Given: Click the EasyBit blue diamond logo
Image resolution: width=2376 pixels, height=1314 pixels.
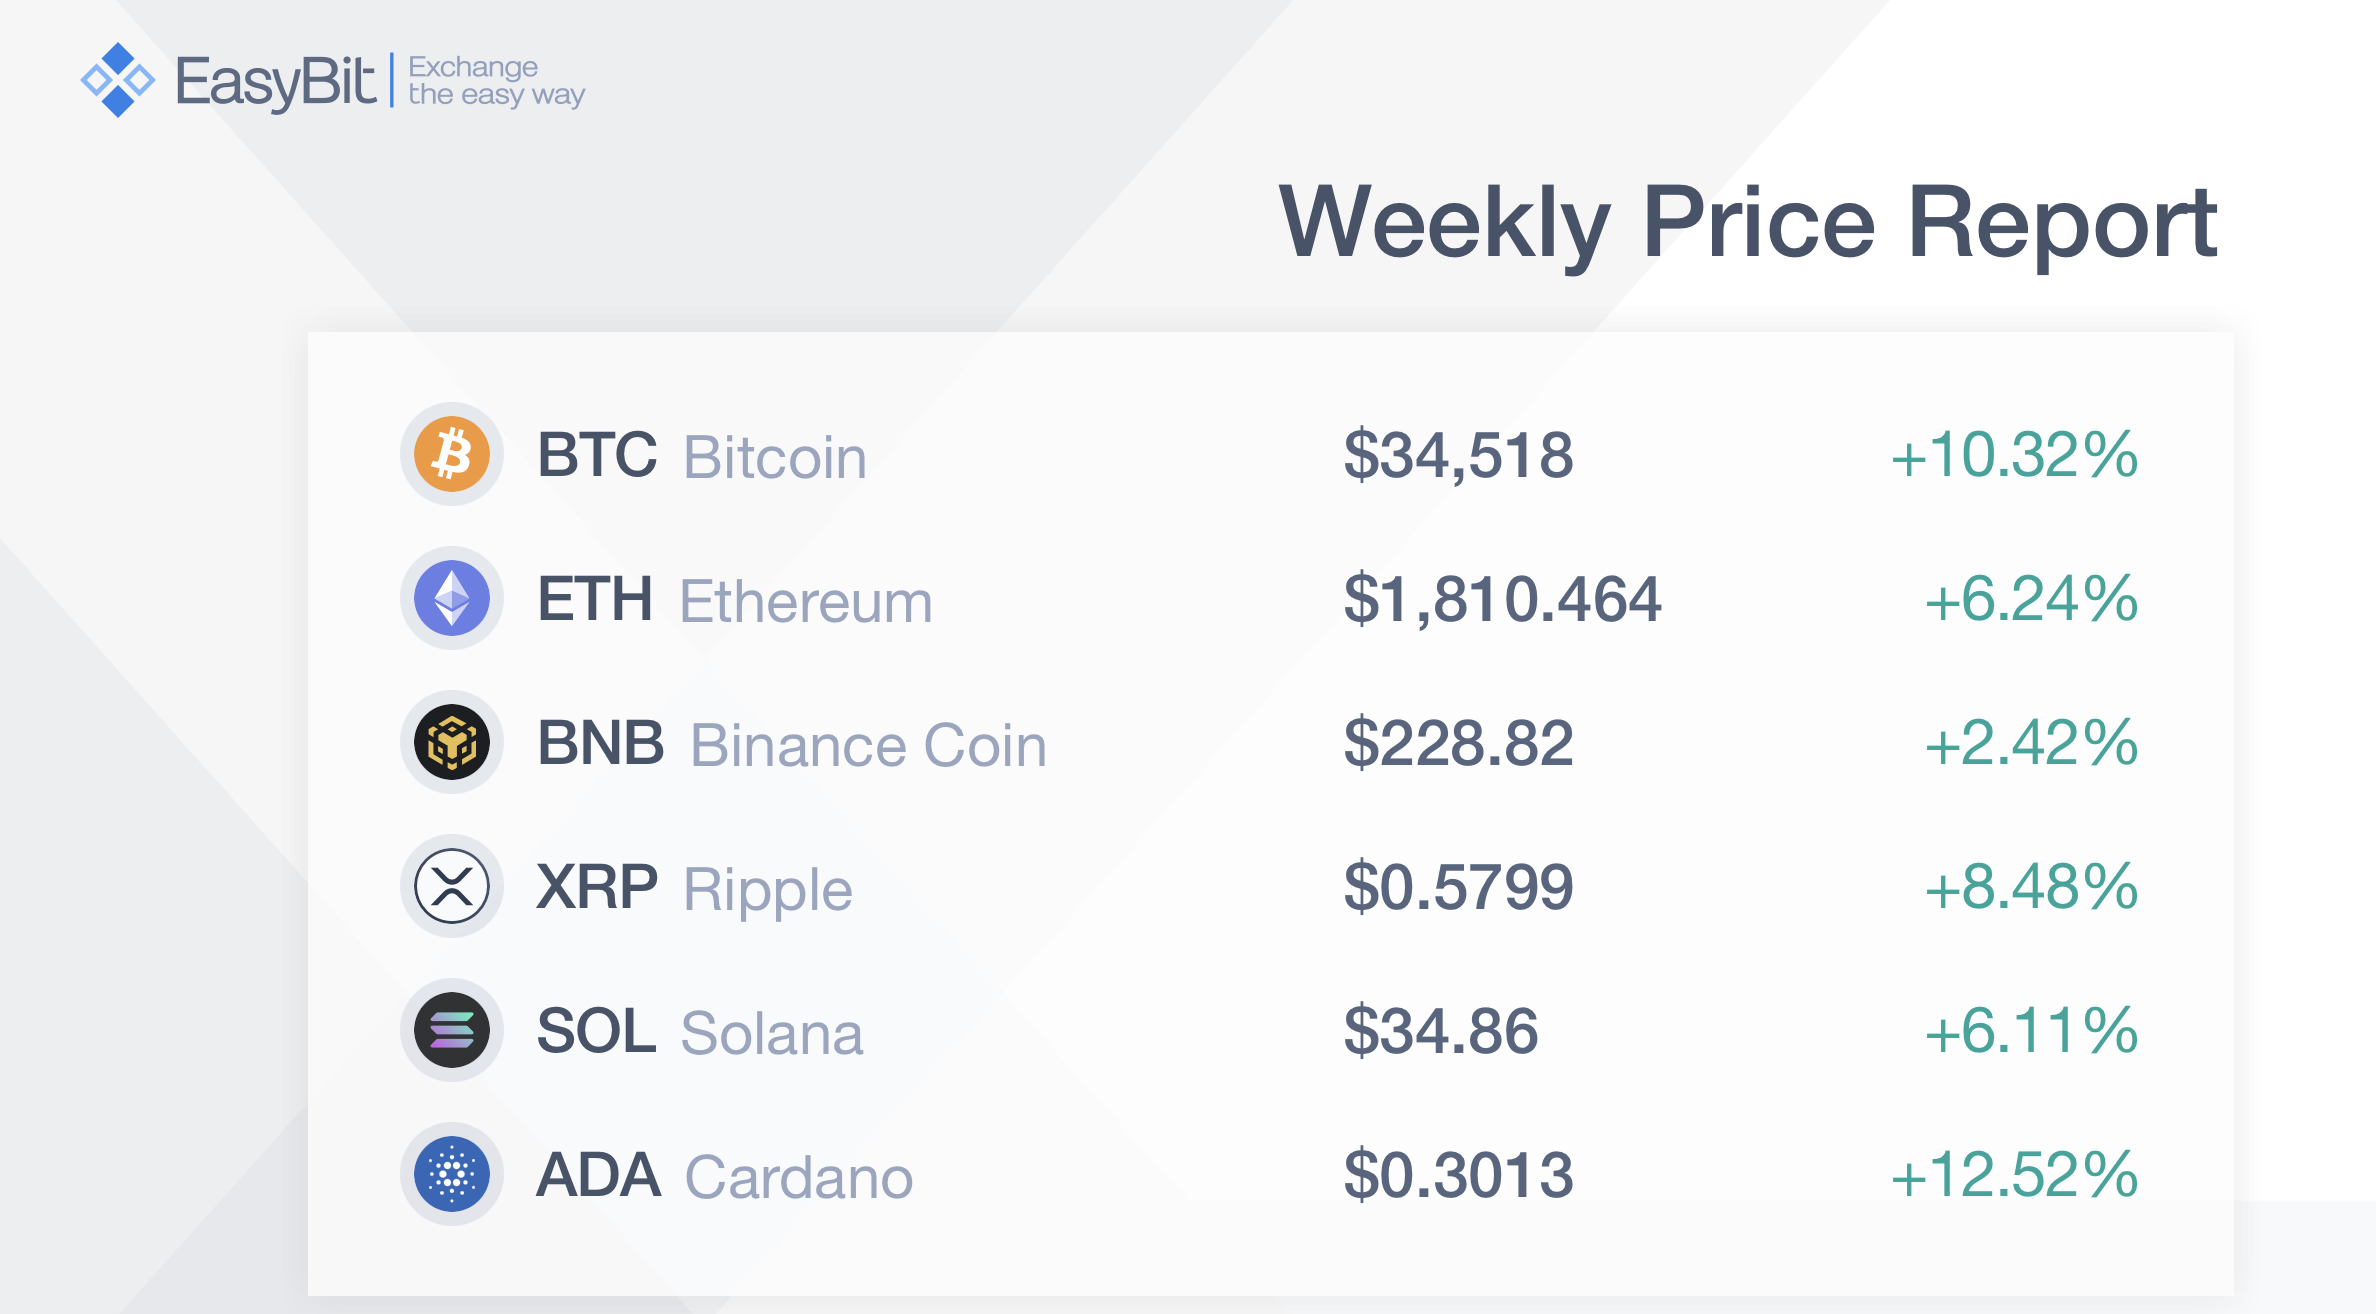Looking at the screenshot, I should coord(118,80).
